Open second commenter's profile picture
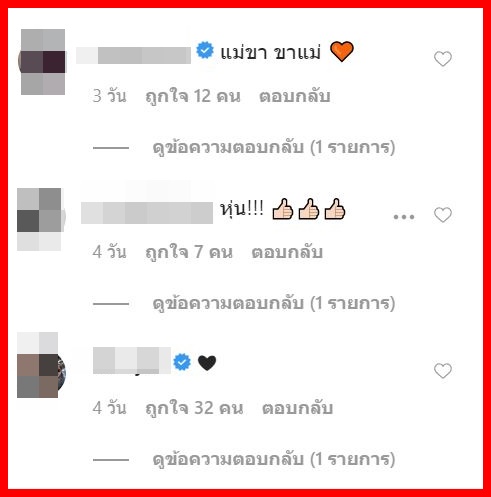 41,219
